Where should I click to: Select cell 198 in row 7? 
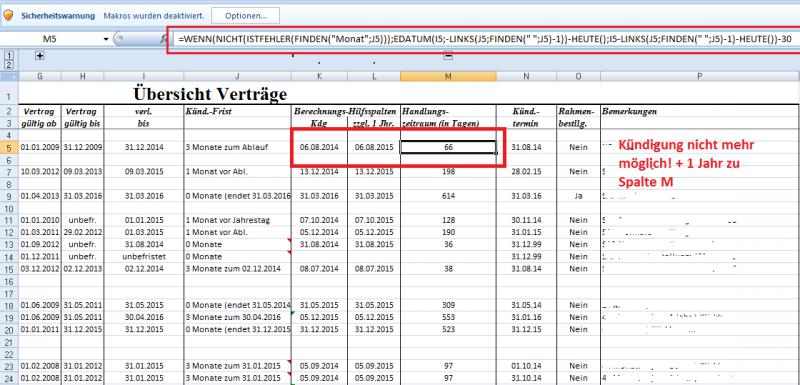[x=448, y=171]
